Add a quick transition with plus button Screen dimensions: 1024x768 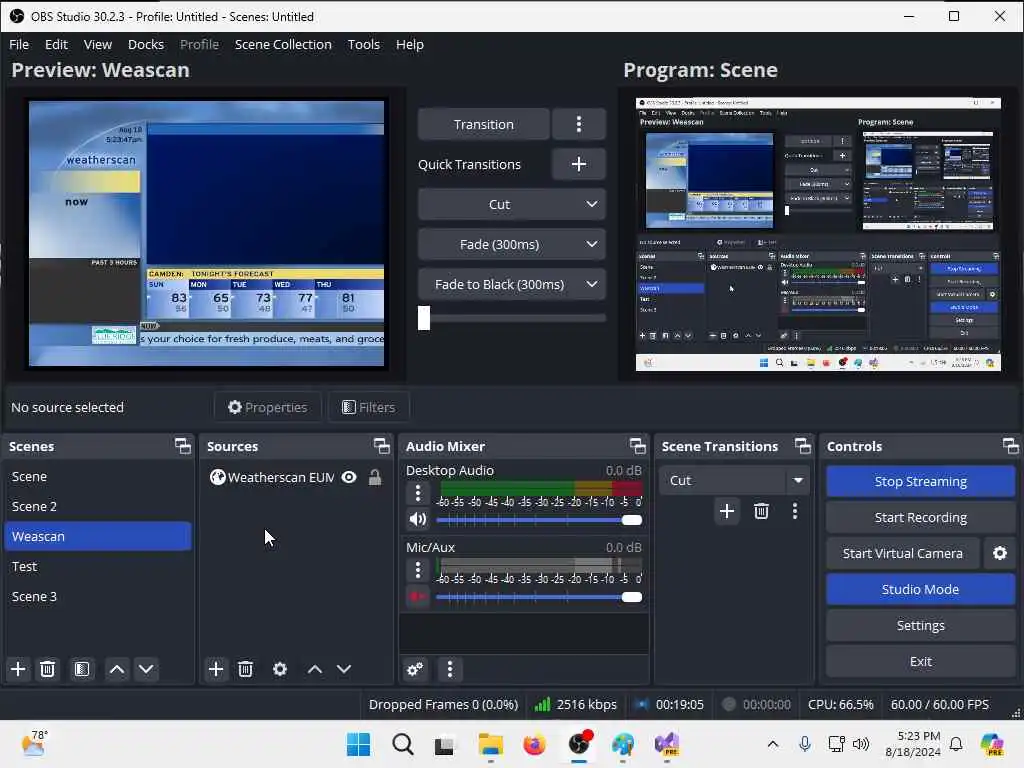coord(579,164)
